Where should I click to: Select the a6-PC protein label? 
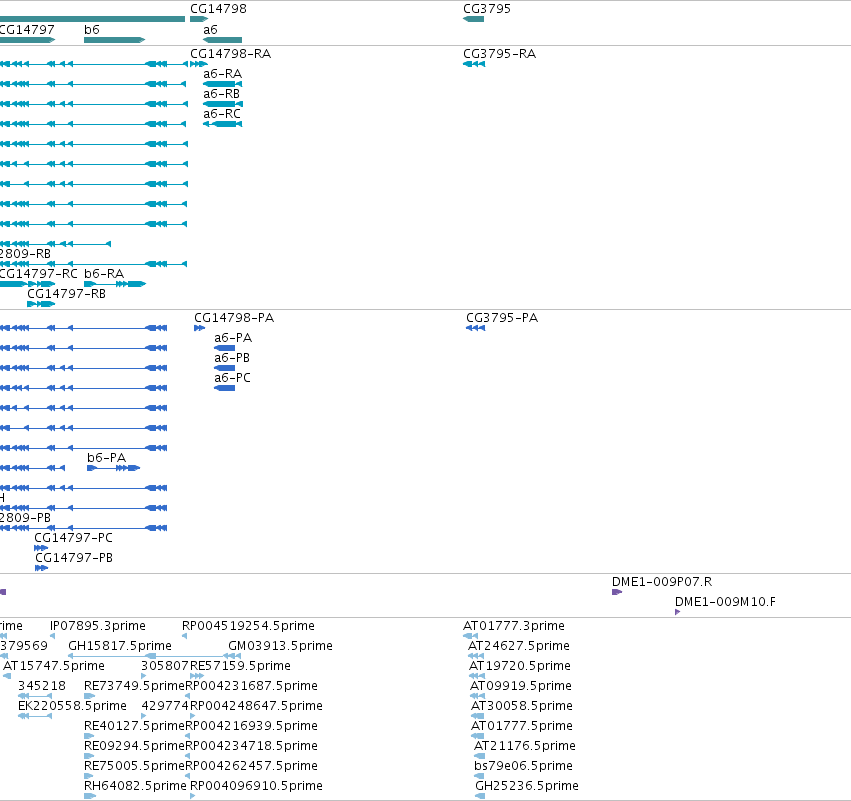coord(232,378)
